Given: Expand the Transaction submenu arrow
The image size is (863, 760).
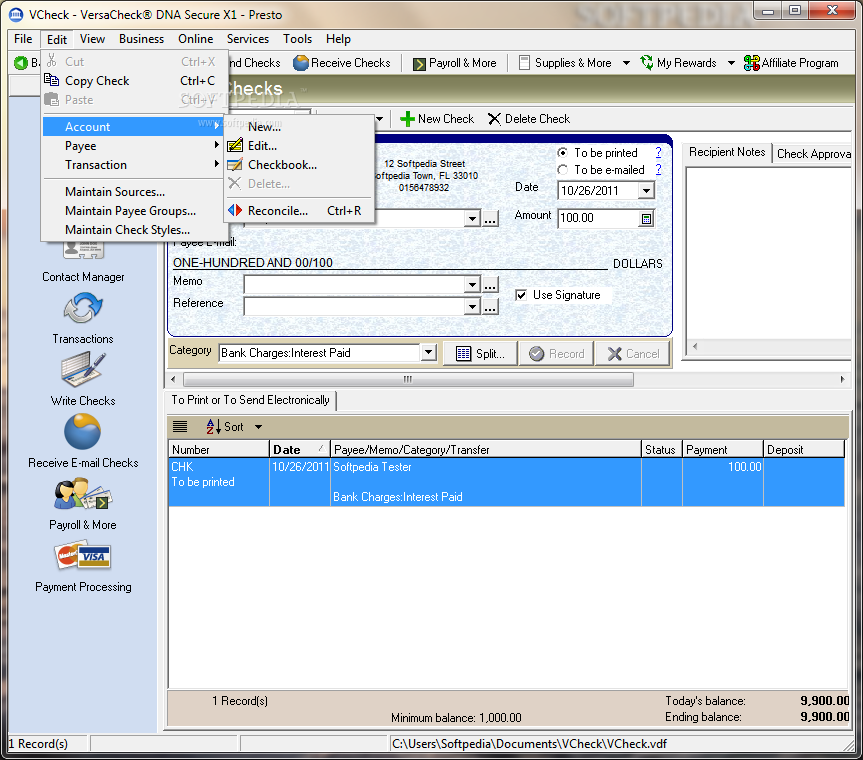Looking at the screenshot, I should (216, 163).
